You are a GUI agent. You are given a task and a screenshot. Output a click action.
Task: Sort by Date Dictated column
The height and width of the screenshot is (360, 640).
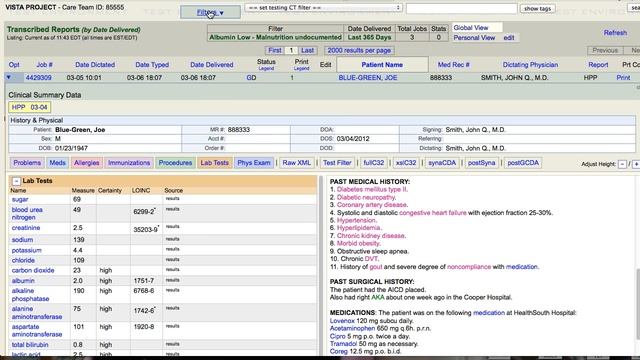[95, 64]
